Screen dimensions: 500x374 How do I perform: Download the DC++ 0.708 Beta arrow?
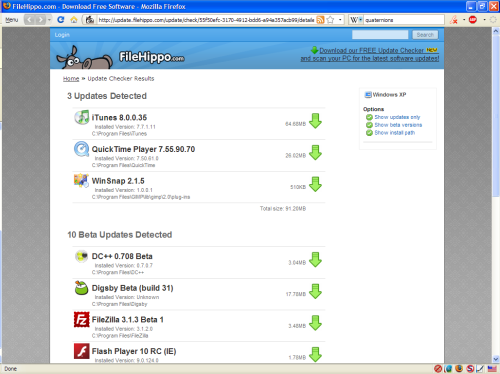pos(315,259)
